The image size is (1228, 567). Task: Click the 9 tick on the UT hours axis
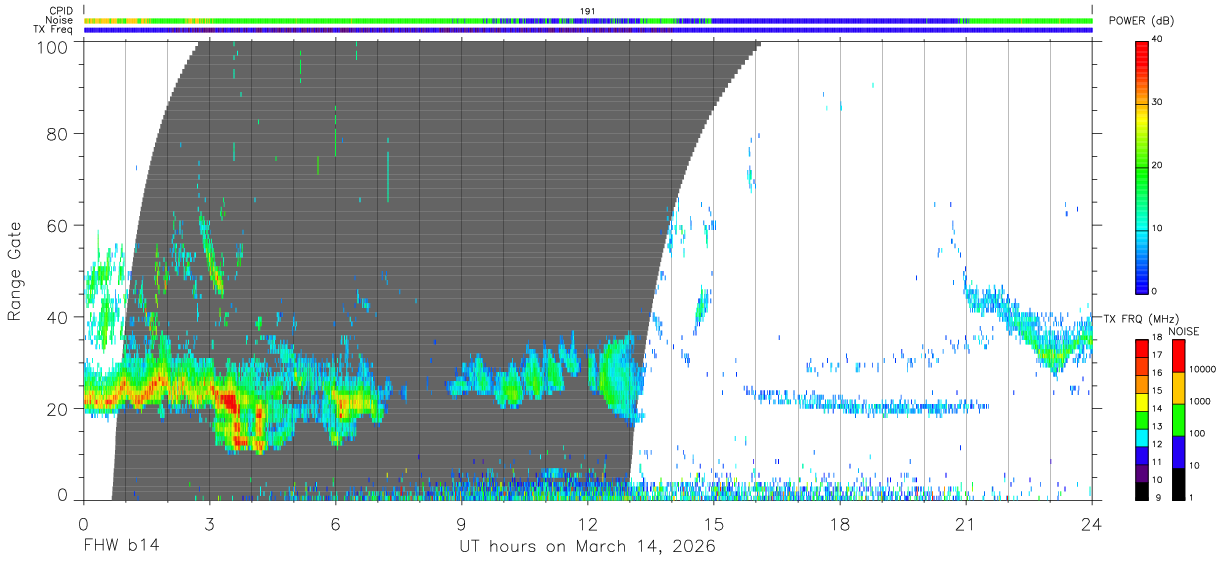[461, 523]
